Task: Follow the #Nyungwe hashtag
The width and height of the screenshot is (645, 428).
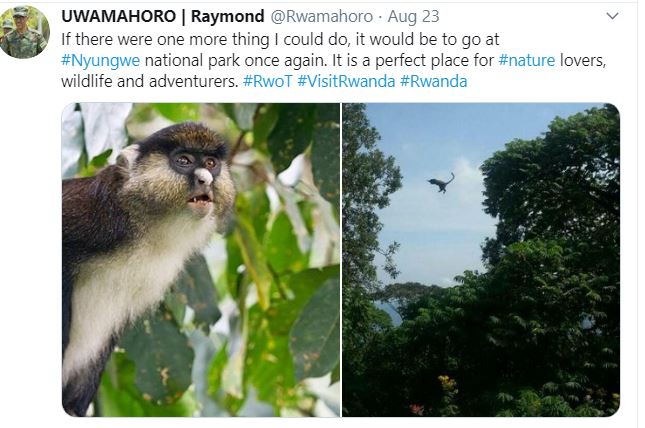Action: [x=100, y=60]
